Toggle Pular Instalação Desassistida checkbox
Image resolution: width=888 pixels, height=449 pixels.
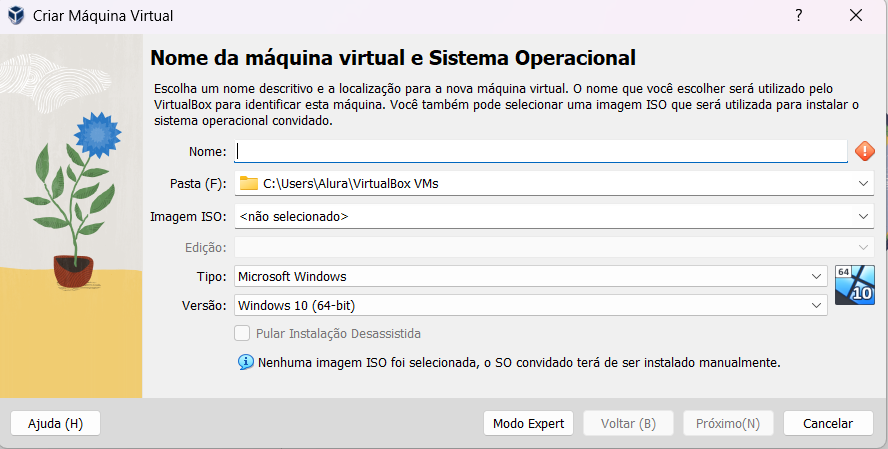(x=242, y=333)
